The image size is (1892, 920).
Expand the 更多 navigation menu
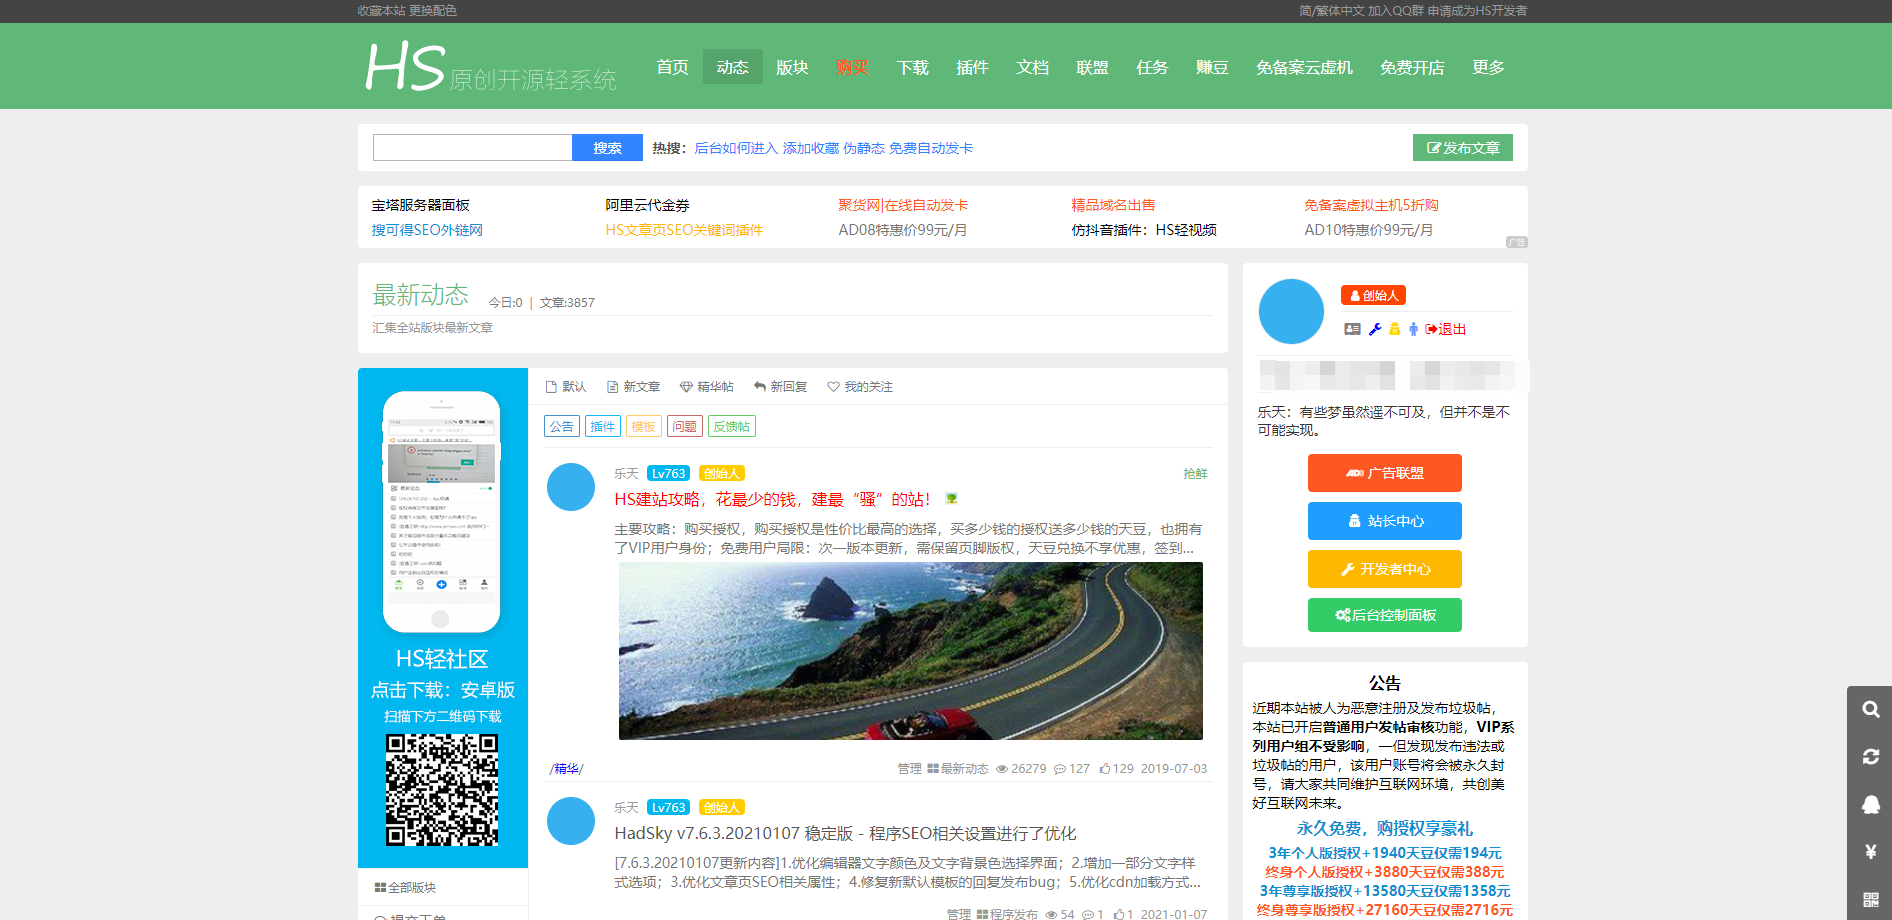(x=1489, y=67)
